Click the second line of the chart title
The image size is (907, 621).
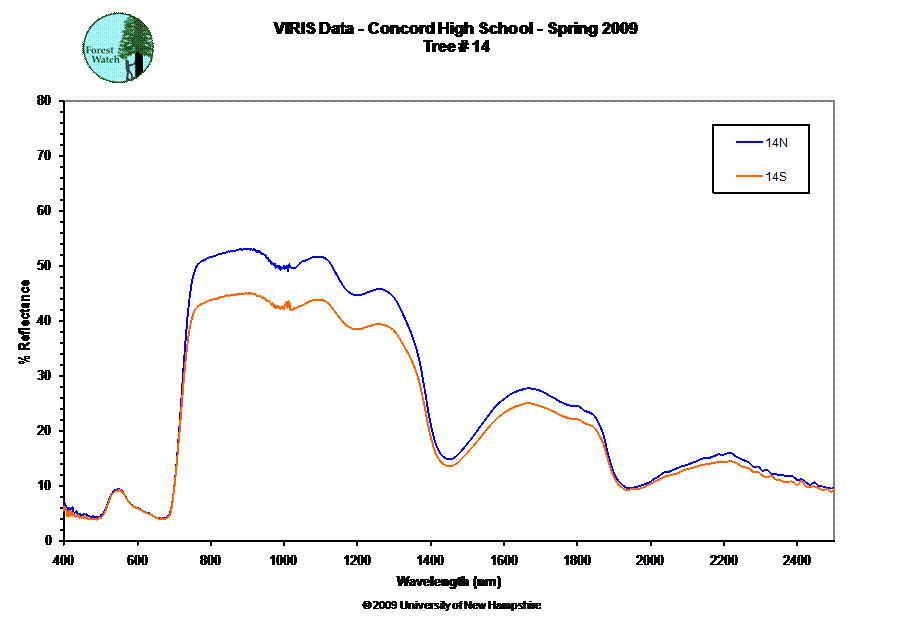[455, 45]
